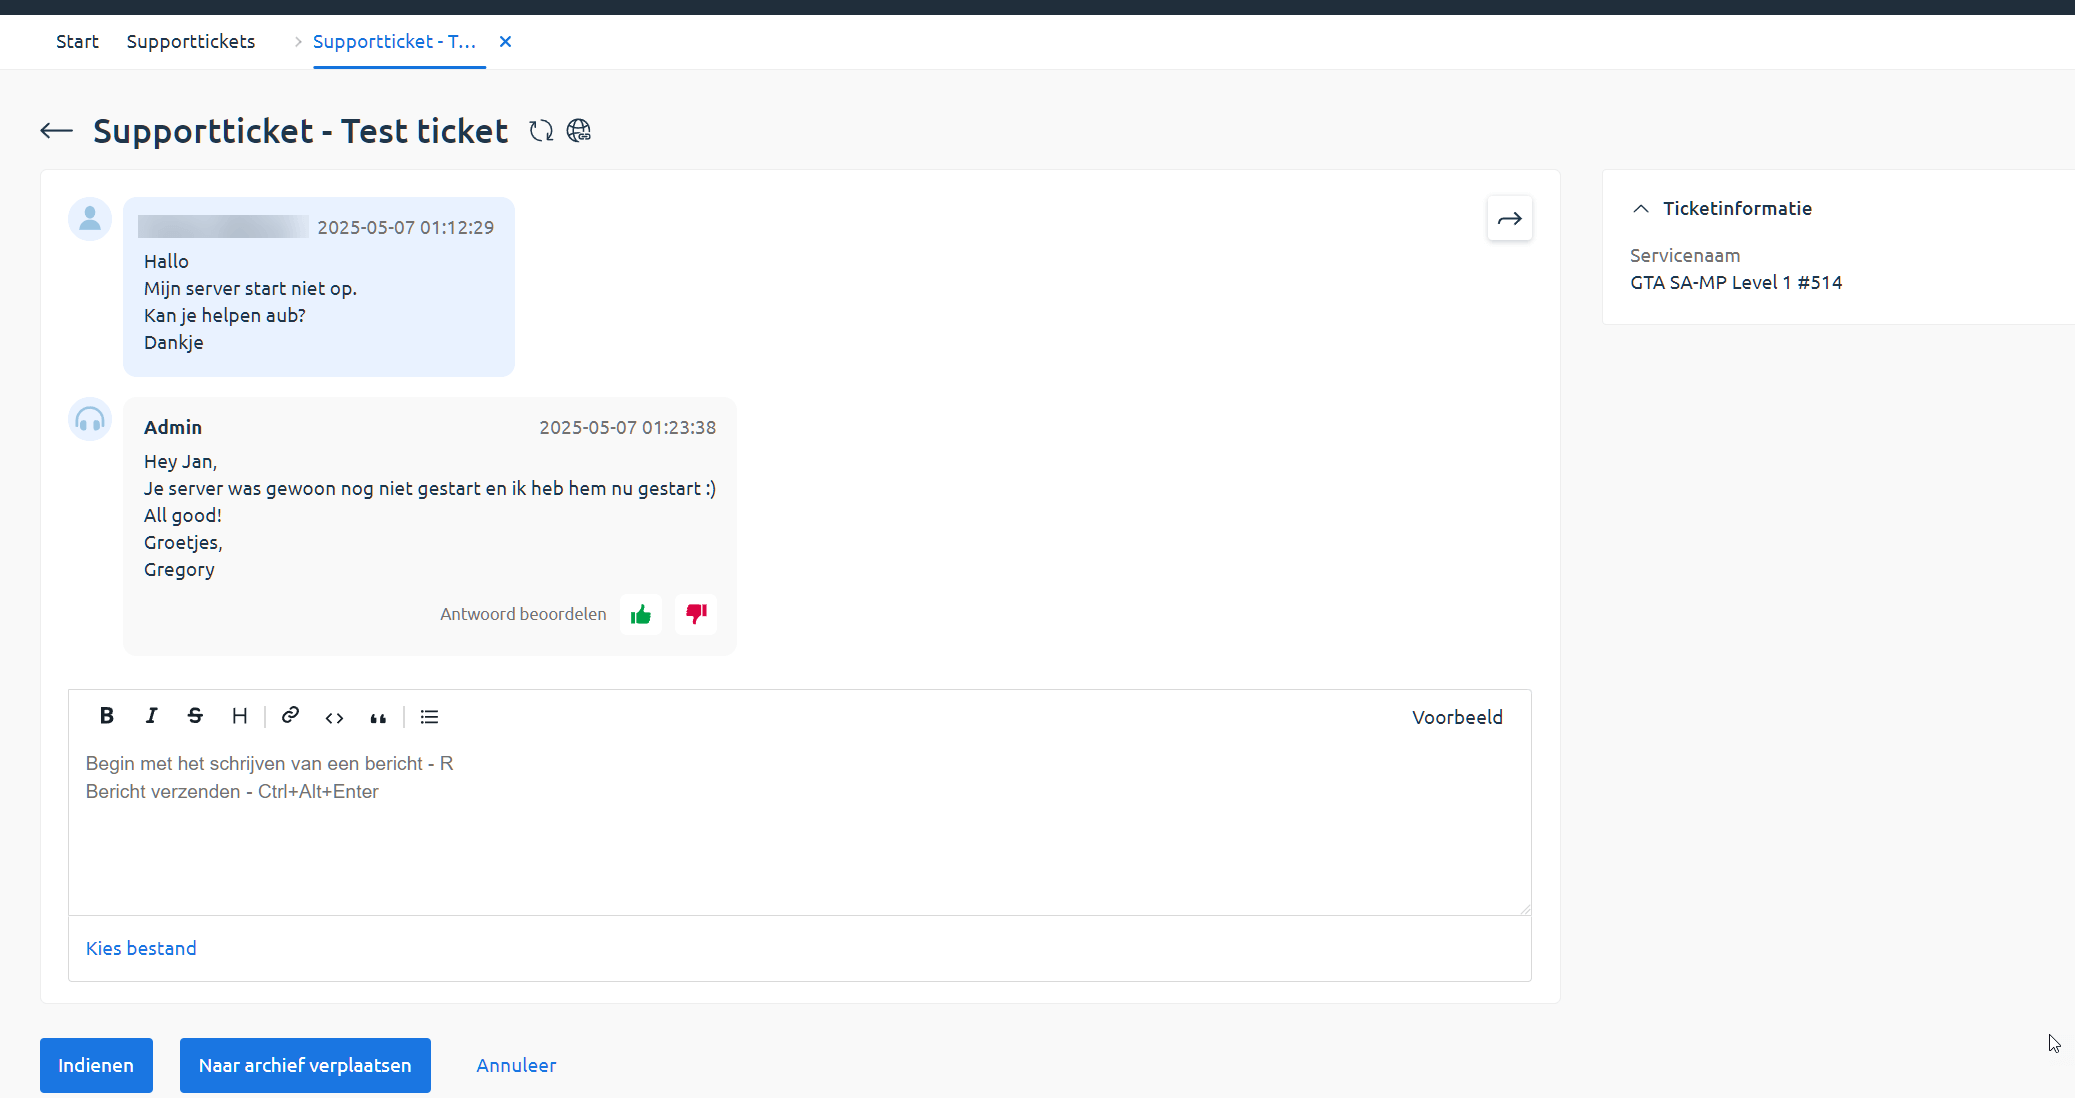Collapse the Ticketinformatie panel
The height and width of the screenshot is (1098, 2075).
coord(1640,208)
